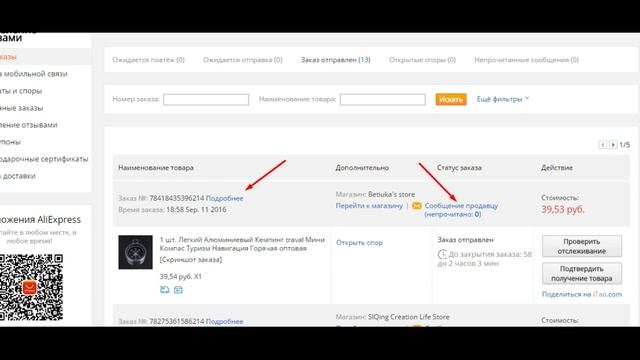This screenshot has height=360, width=640.
Task: Focus the 'Номер заказа' input field
Action: (206, 100)
